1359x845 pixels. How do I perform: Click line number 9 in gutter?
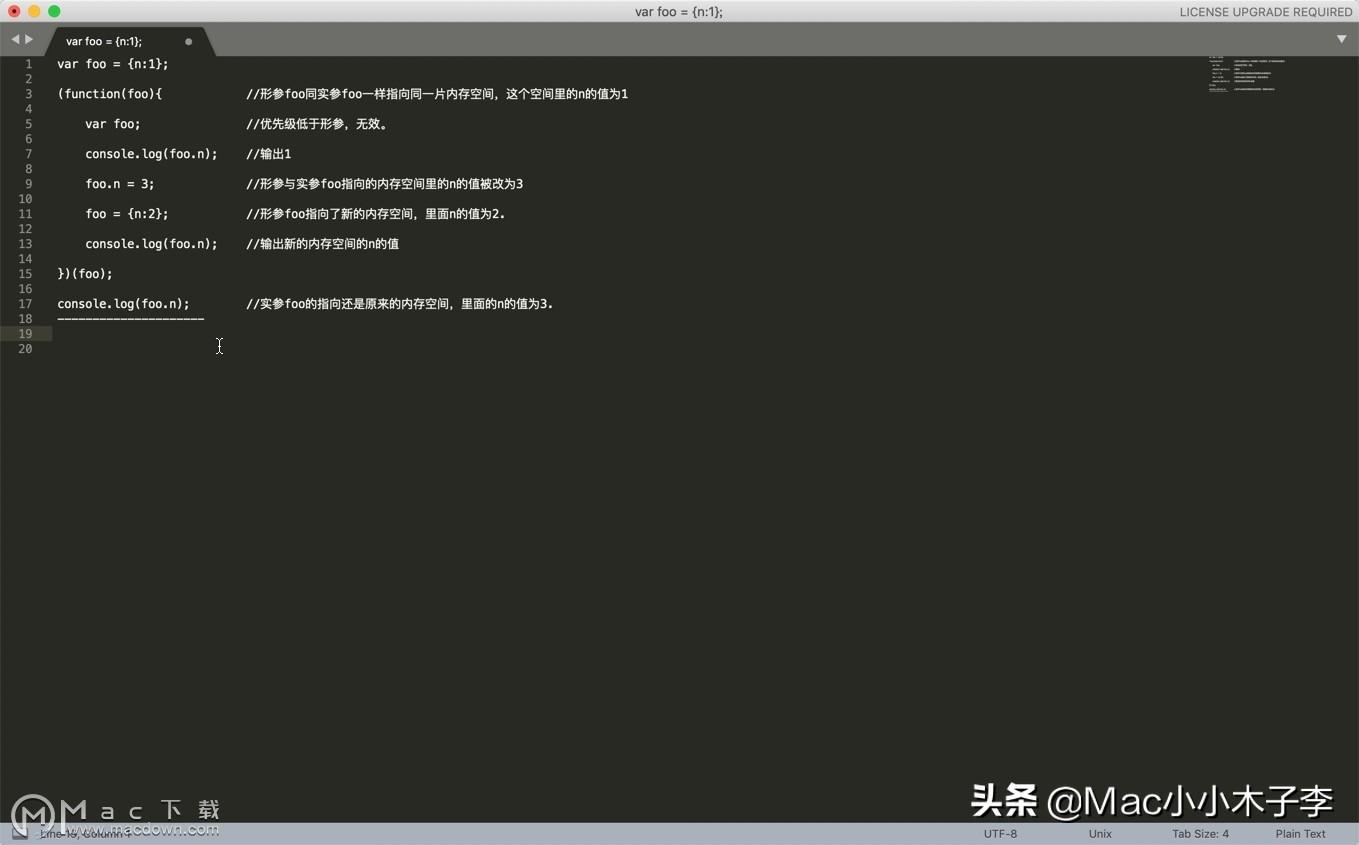pyautogui.click(x=28, y=184)
